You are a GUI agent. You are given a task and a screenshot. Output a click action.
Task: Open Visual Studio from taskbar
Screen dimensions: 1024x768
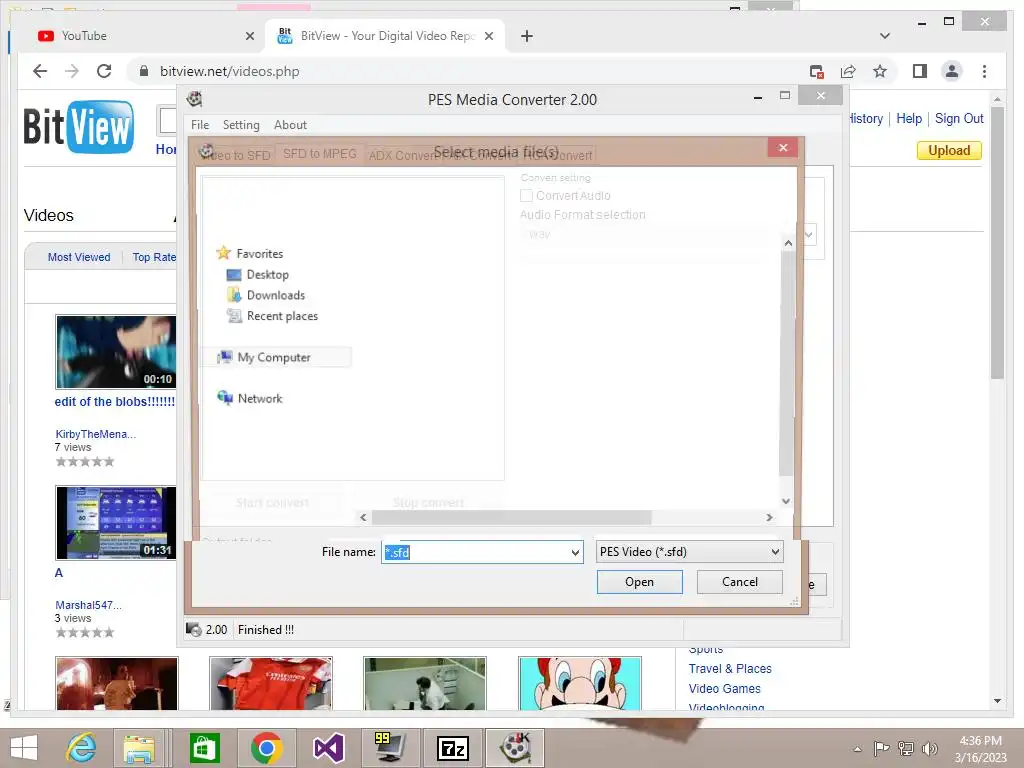tap(328, 748)
